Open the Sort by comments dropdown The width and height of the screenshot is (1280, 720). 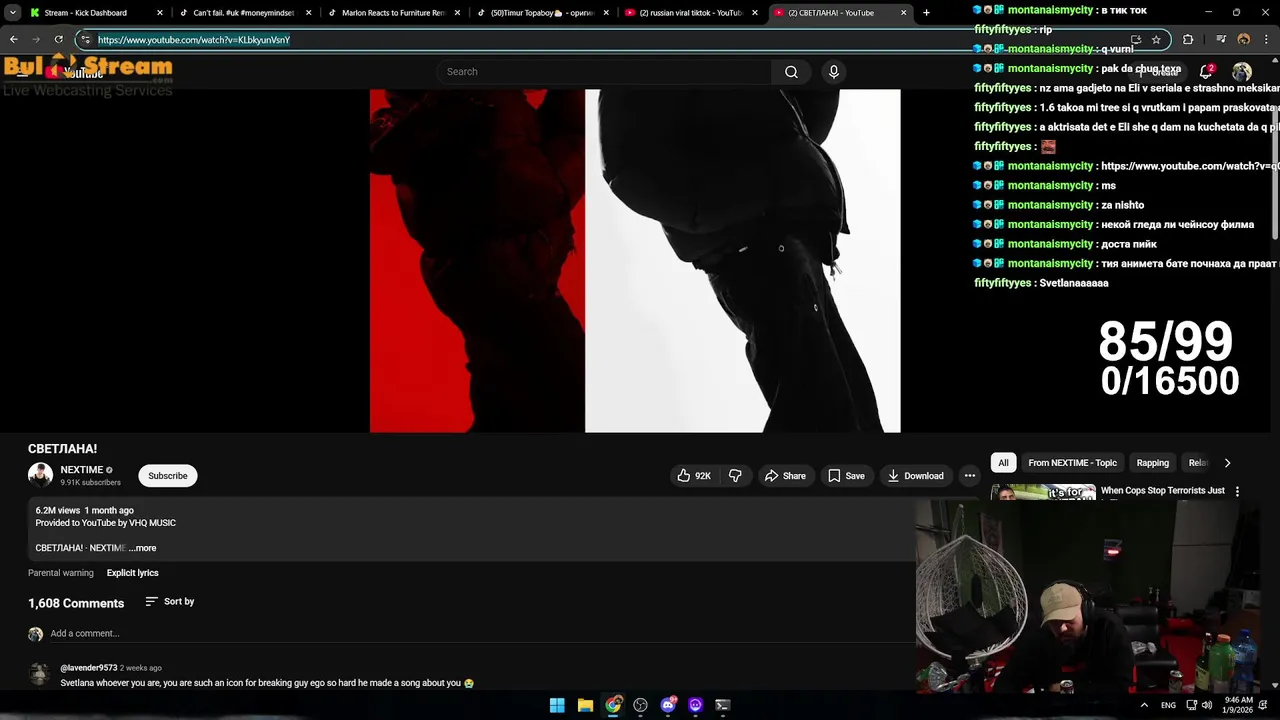pyautogui.click(x=170, y=602)
